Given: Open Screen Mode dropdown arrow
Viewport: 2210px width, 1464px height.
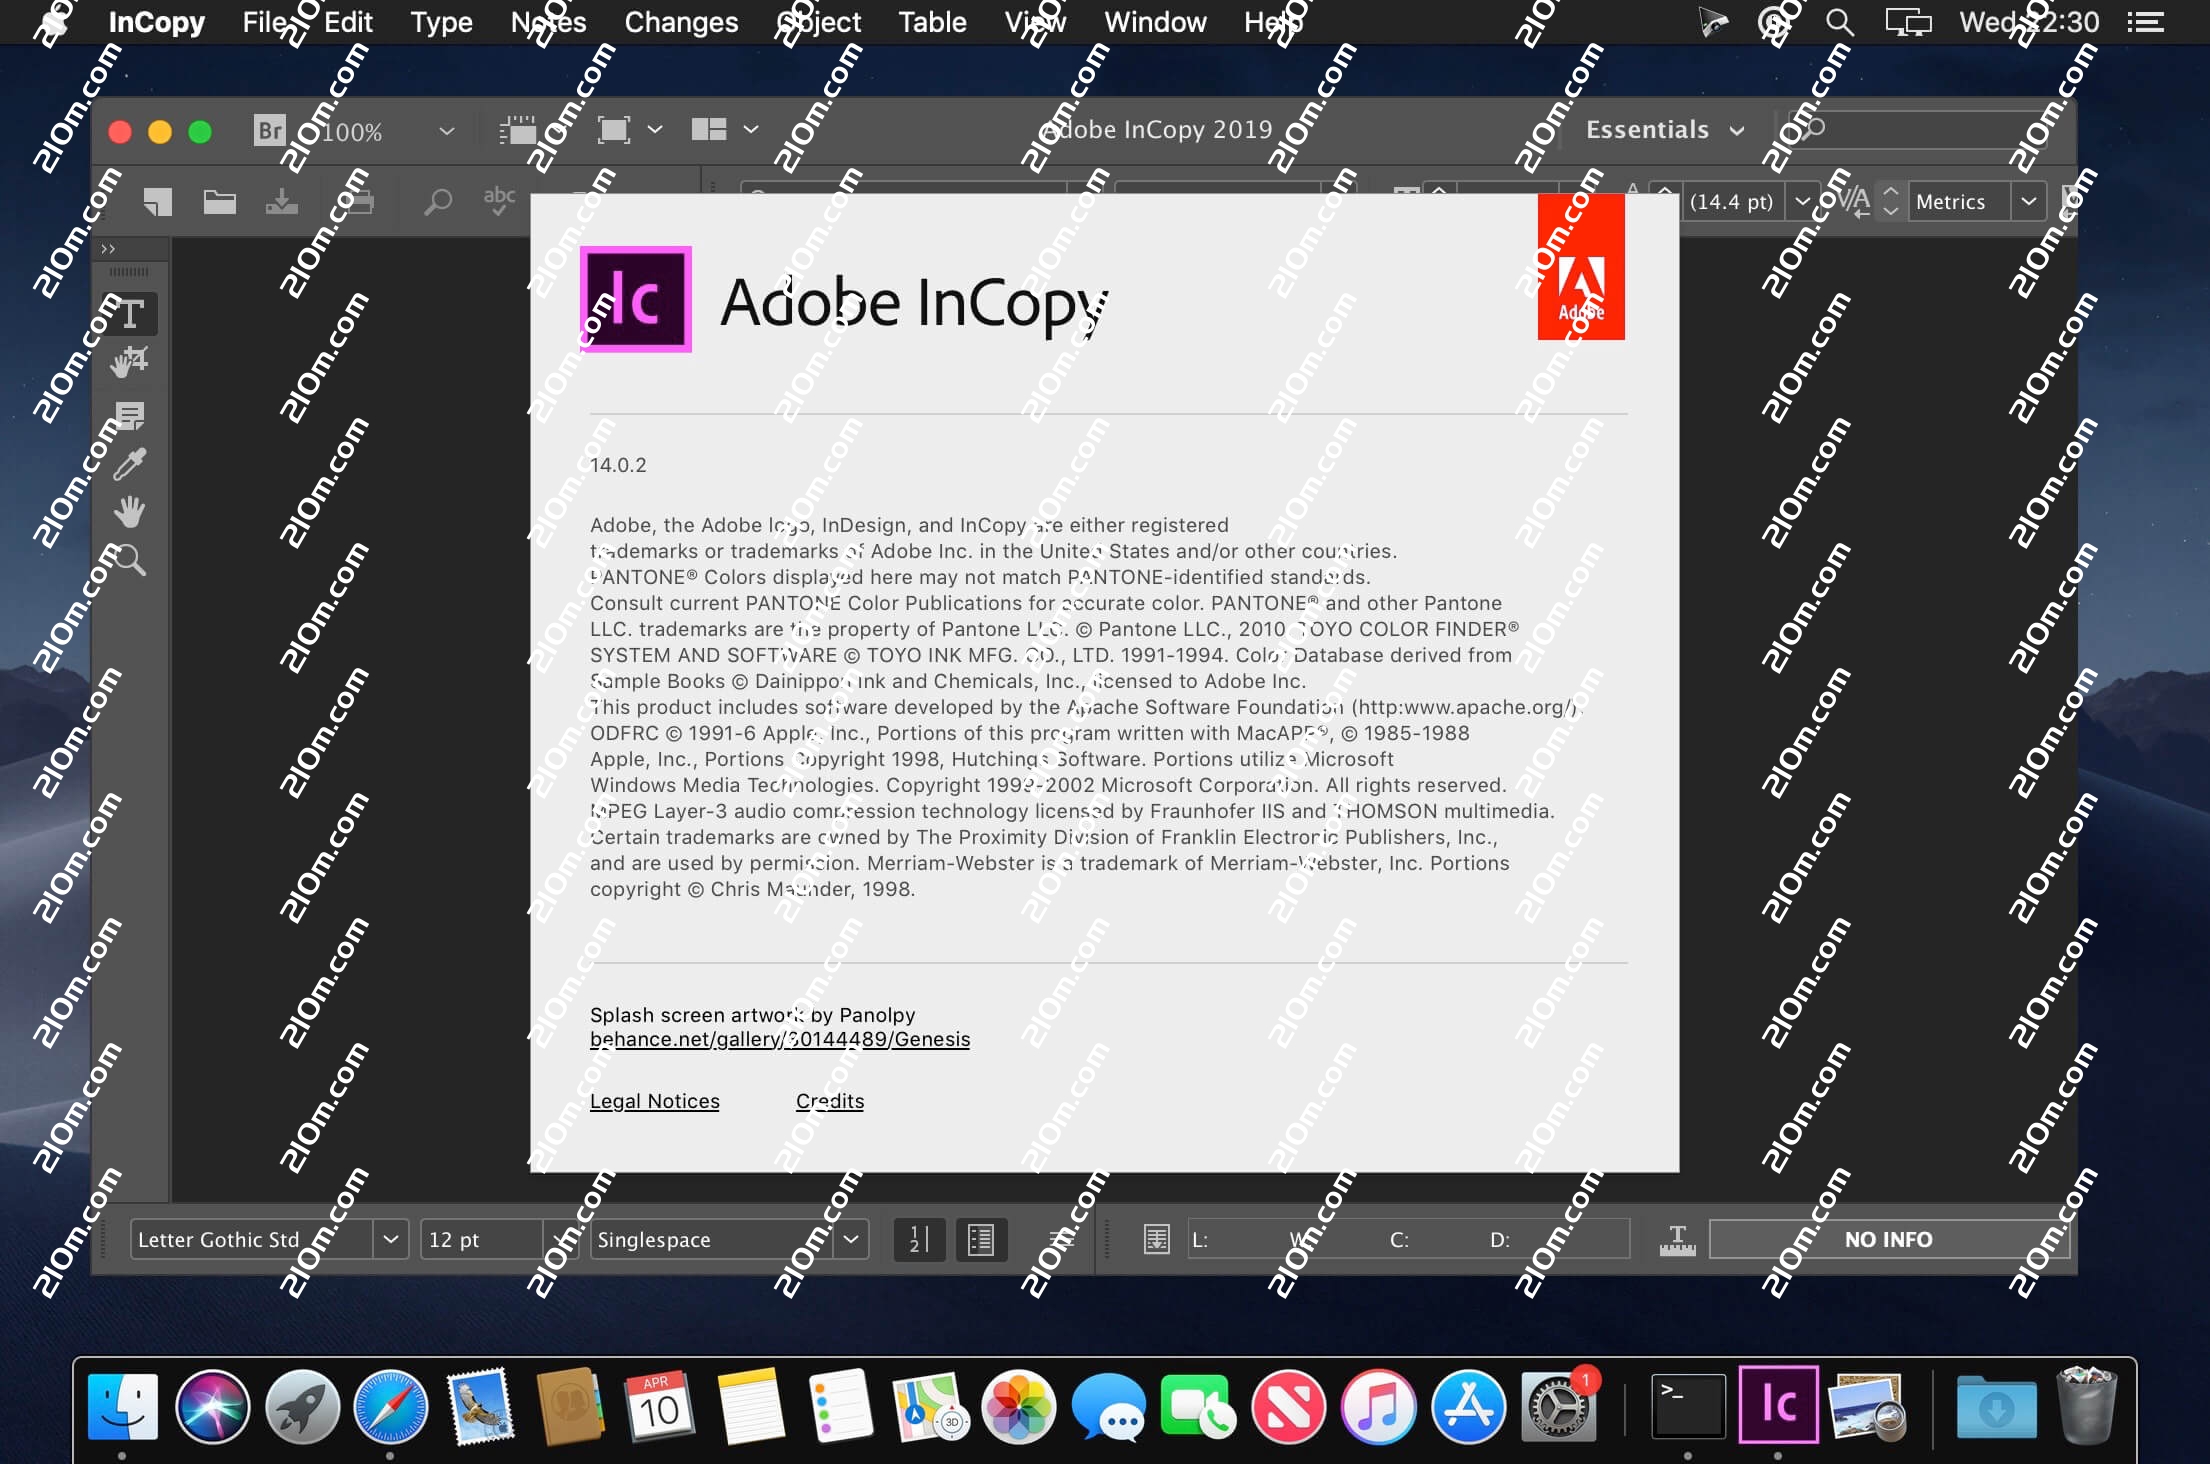Looking at the screenshot, I should click(655, 130).
